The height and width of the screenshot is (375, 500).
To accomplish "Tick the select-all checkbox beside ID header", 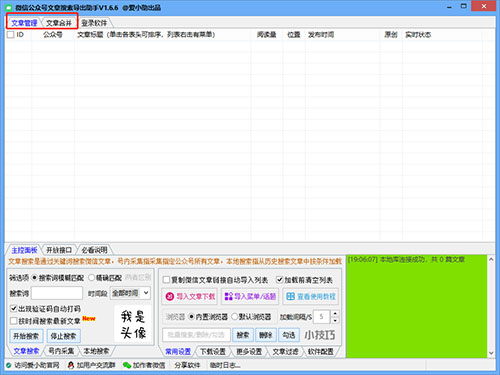I will (x=10, y=35).
